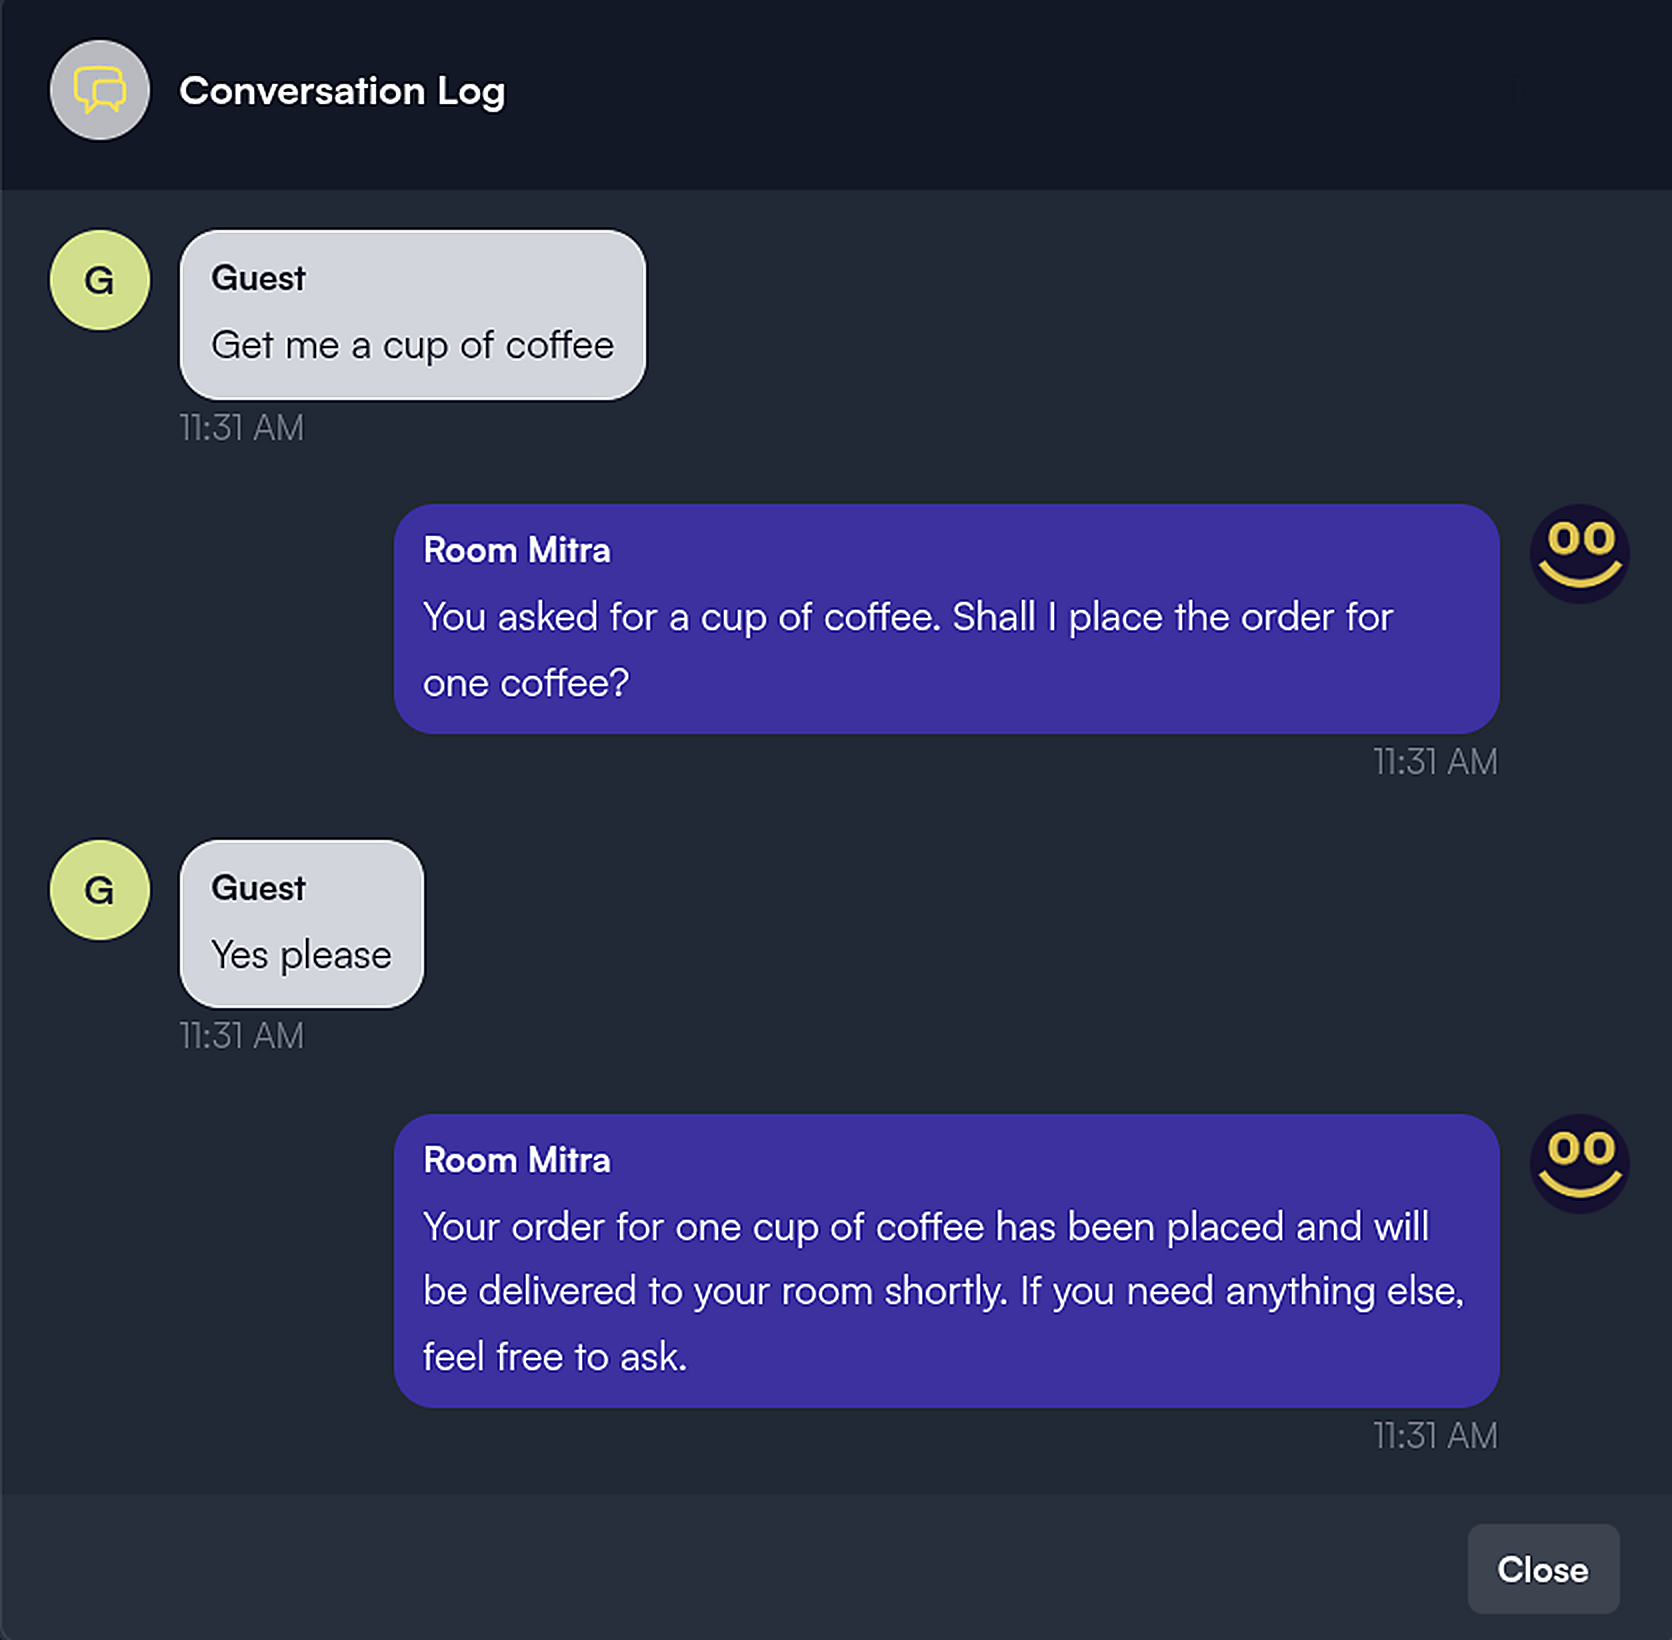1672x1640 pixels.
Task: Click the Conversation Log title text
Action: [x=343, y=90]
